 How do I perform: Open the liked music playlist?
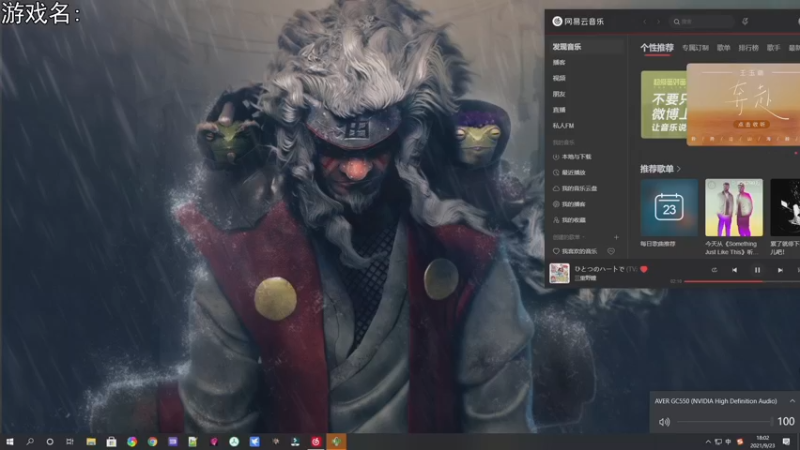[575, 251]
